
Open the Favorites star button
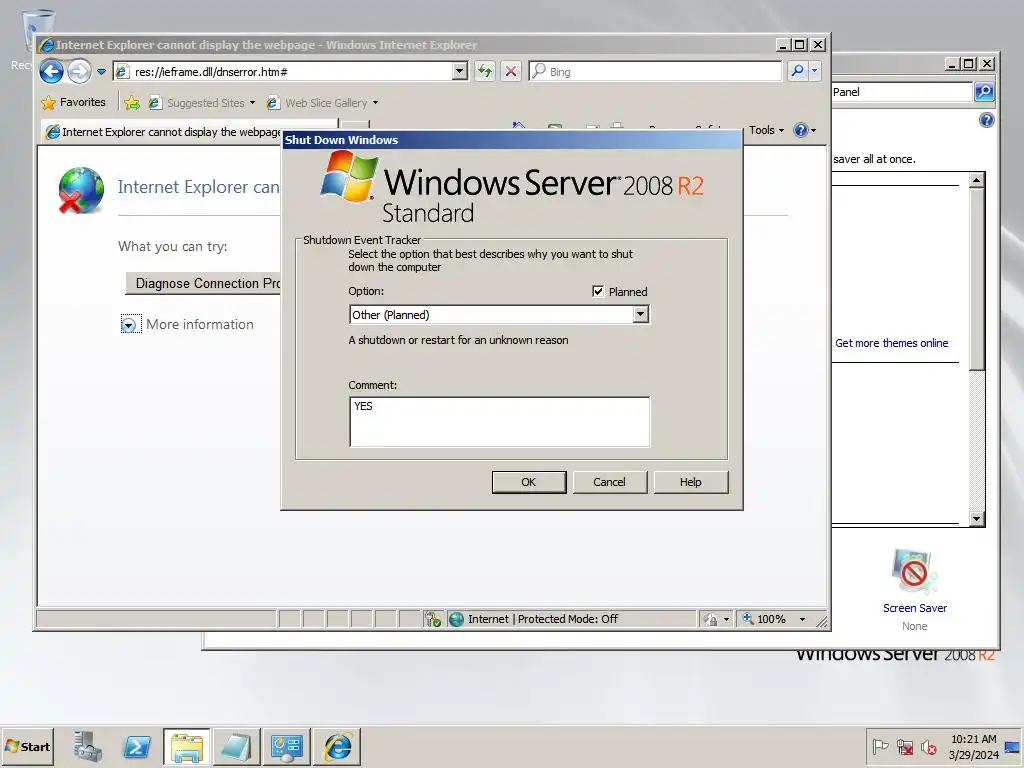(x=73, y=103)
